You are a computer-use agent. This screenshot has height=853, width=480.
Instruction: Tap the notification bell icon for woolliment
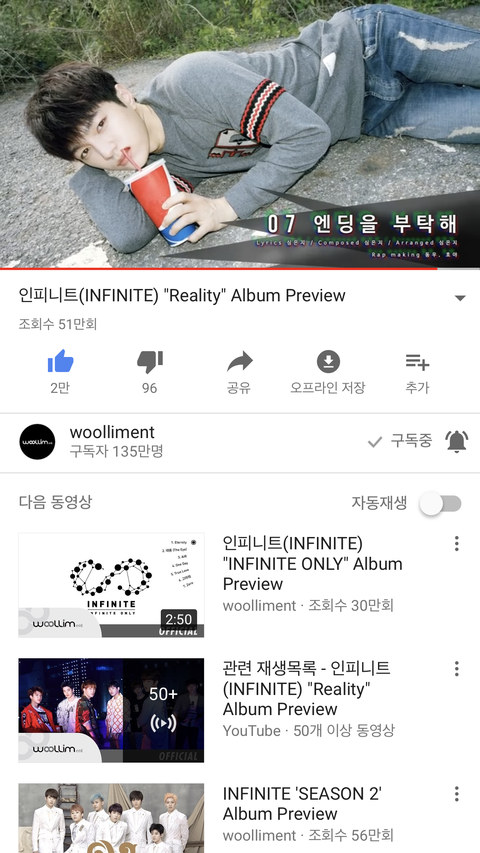pyautogui.click(x=456, y=441)
